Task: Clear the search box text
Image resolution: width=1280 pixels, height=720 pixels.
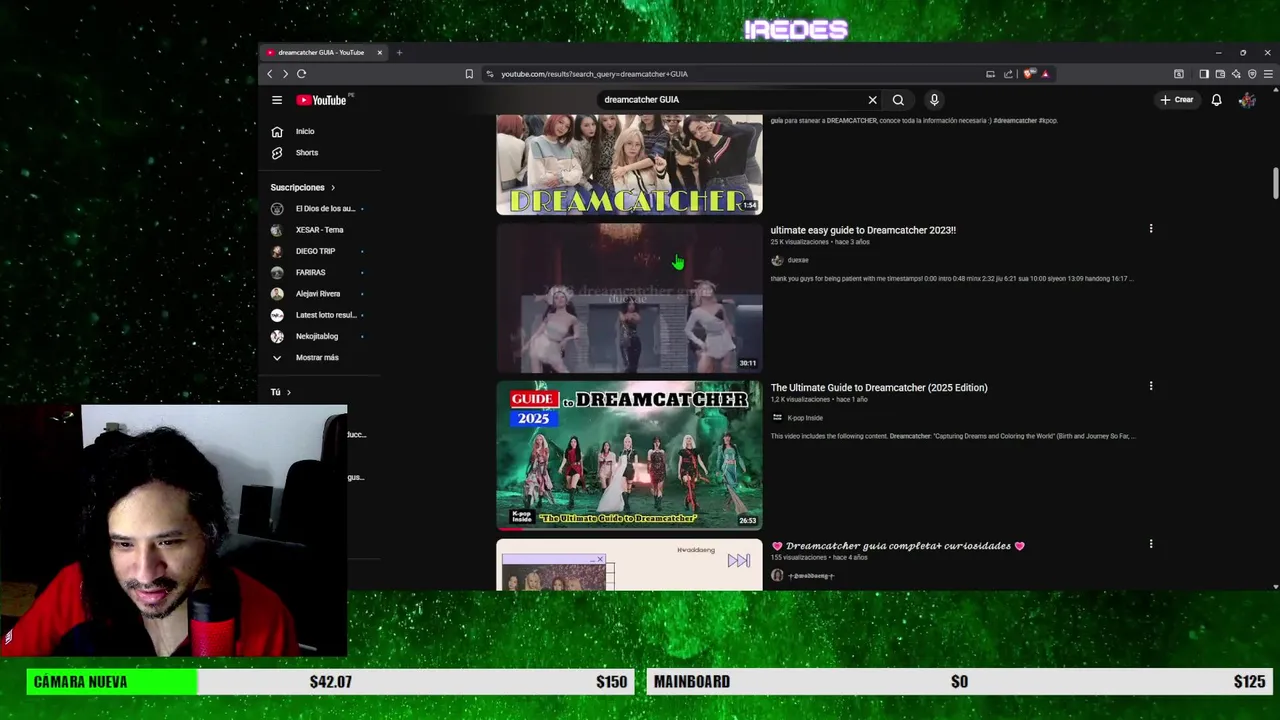Action: click(x=872, y=100)
